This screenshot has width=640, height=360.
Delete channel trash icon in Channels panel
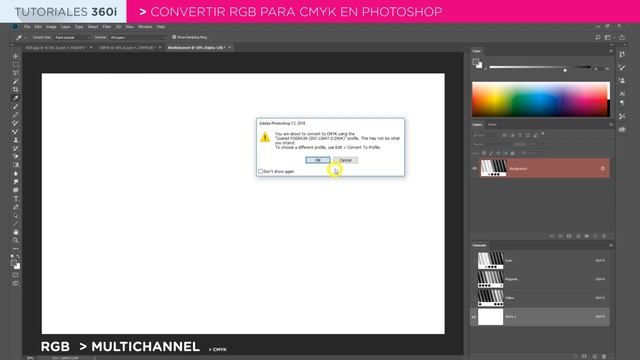(x=604, y=356)
